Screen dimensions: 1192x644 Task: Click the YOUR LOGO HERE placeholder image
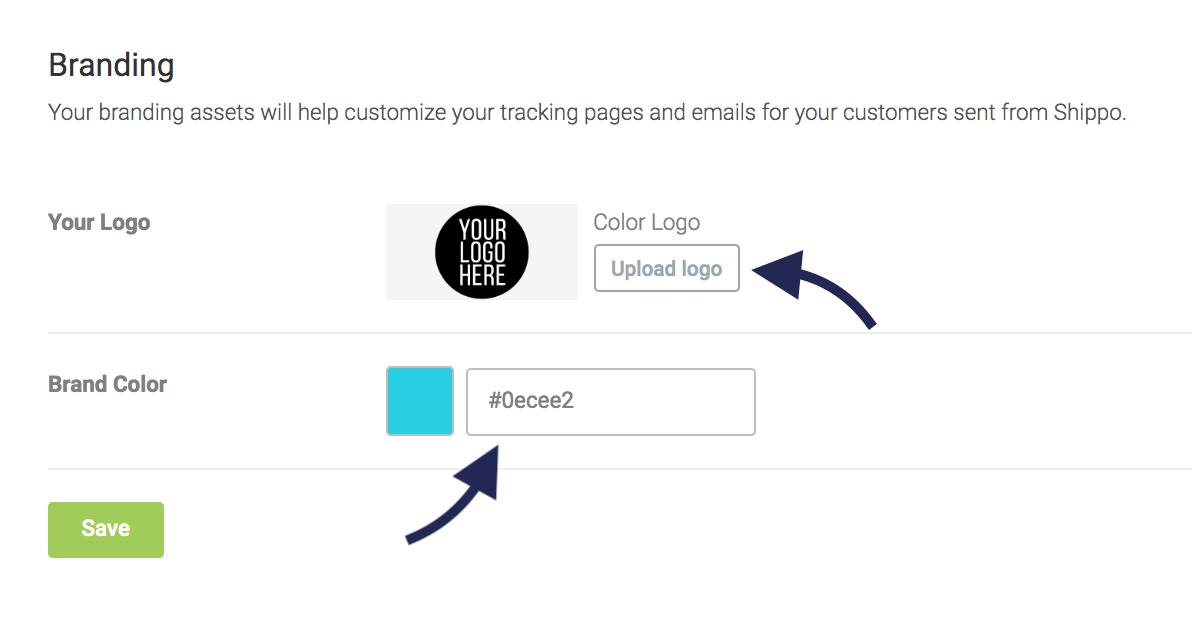pyautogui.click(x=481, y=252)
